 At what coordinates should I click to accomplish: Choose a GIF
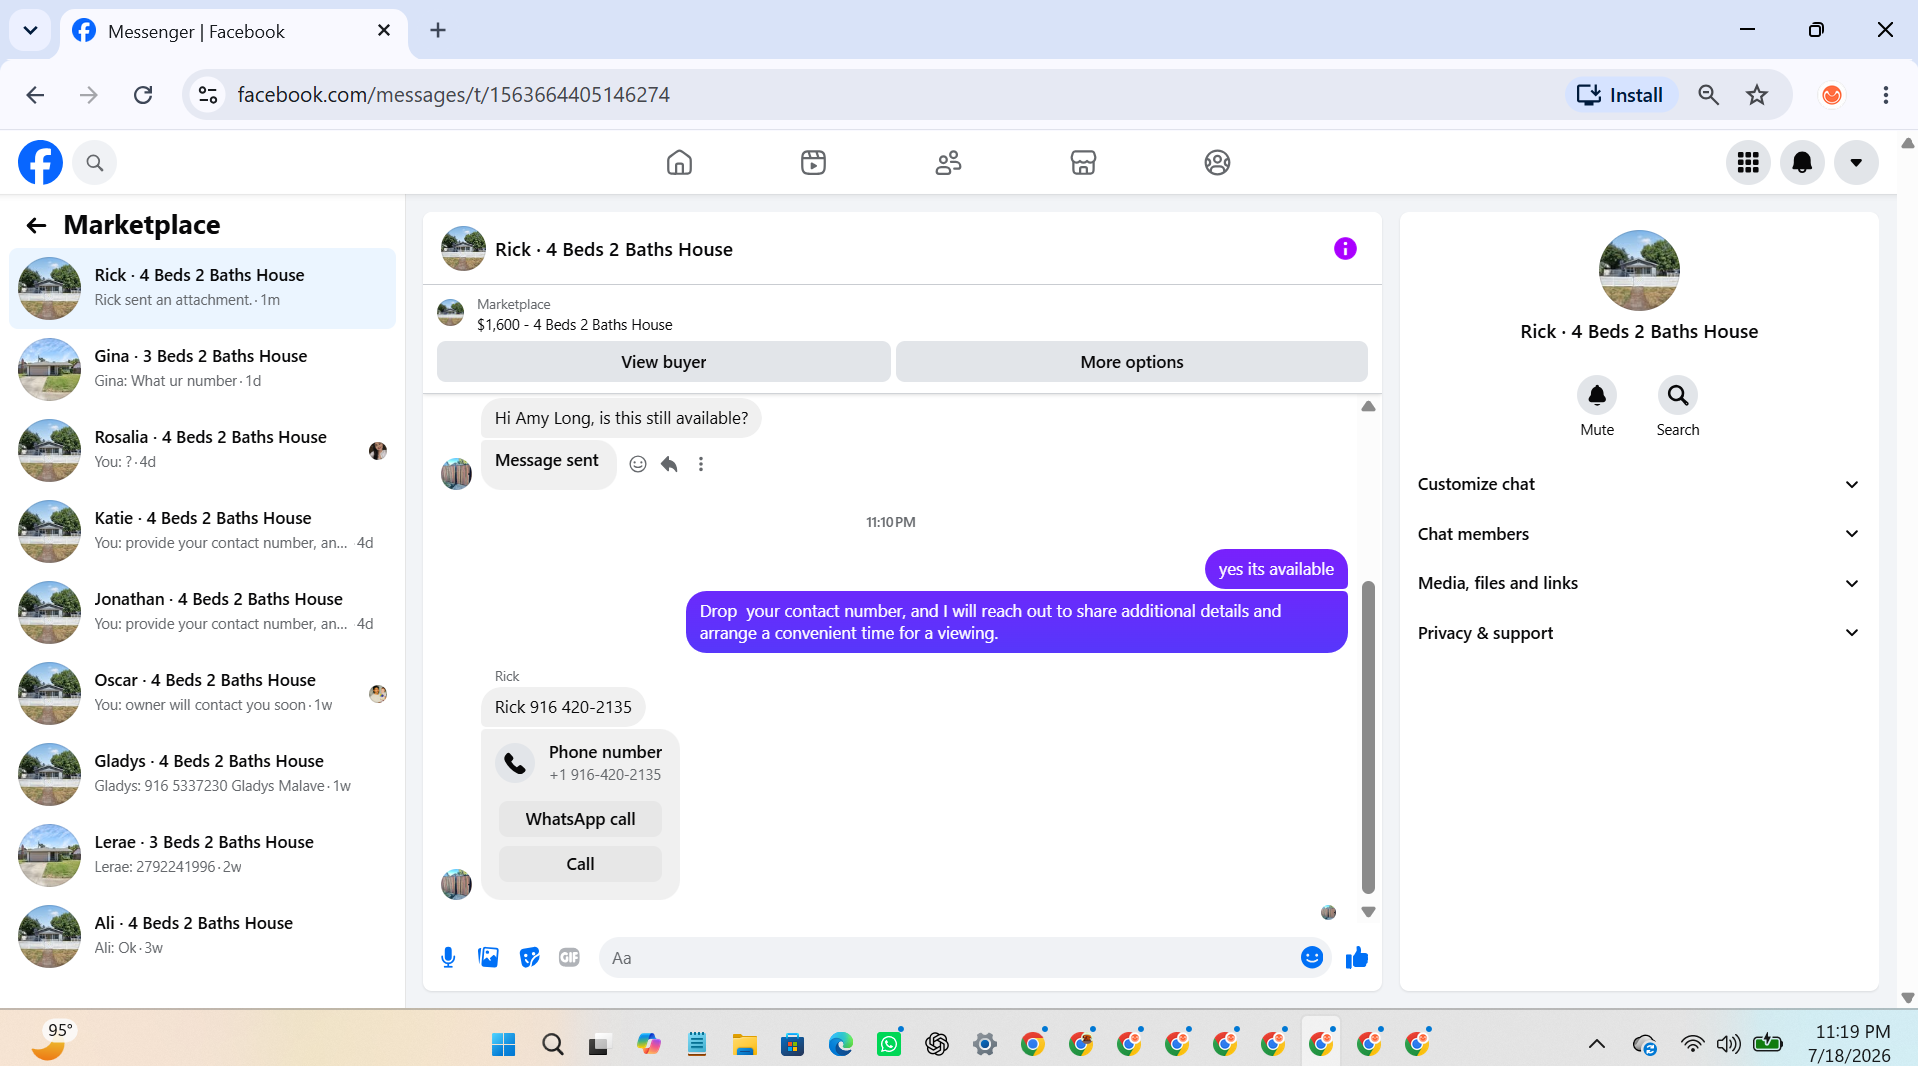[x=569, y=958]
